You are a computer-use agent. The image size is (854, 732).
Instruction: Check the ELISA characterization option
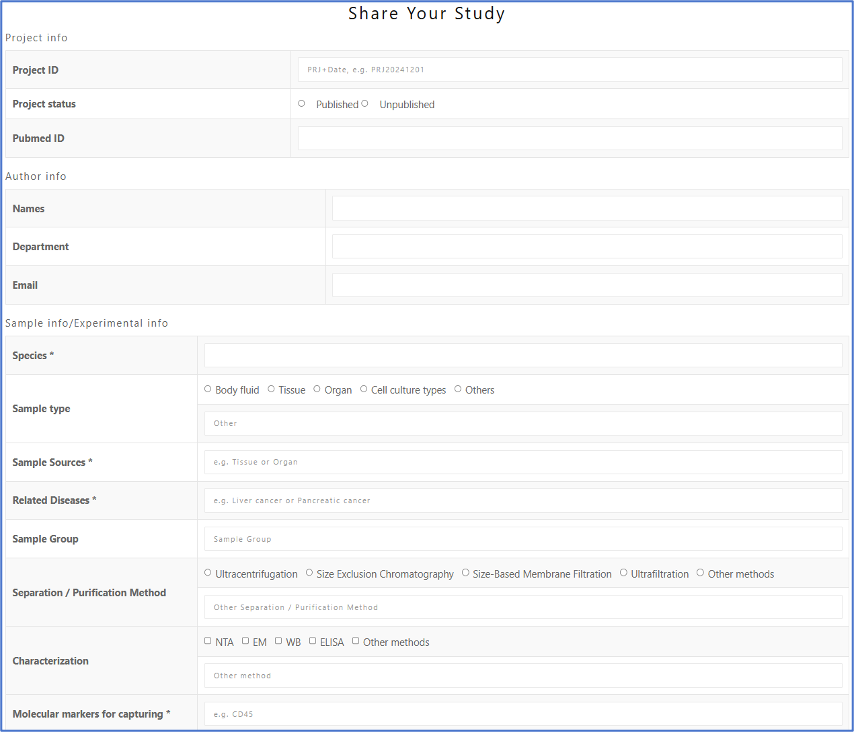tap(313, 641)
